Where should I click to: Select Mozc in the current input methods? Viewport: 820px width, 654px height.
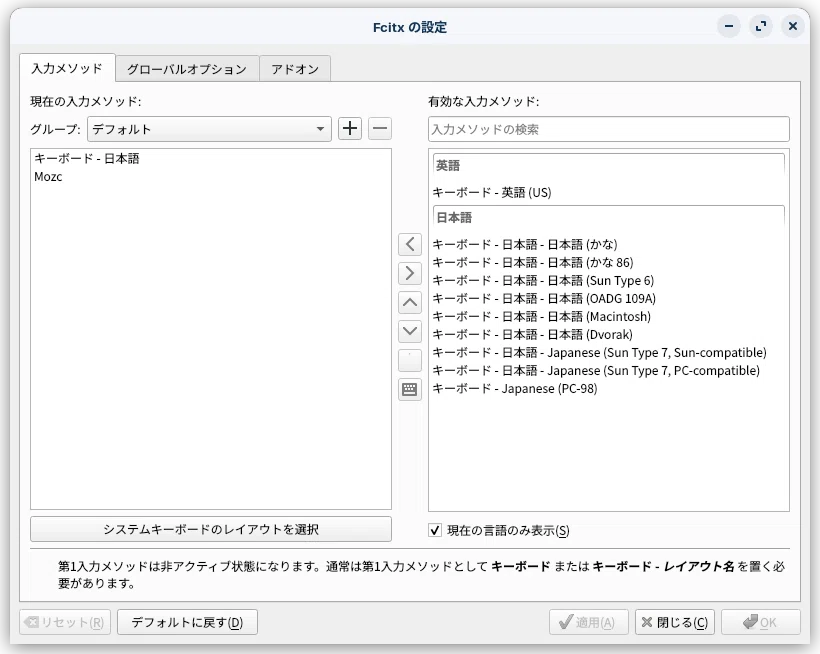pos(211,177)
